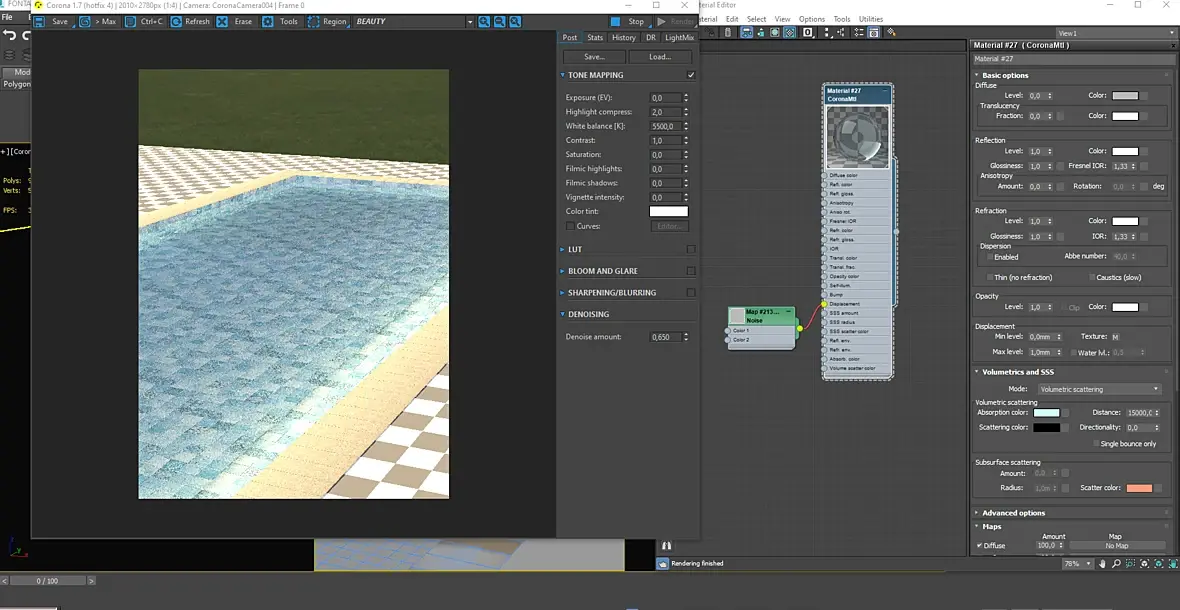
Task: Click the Load... button in Post tab
Action: [x=660, y=57]
